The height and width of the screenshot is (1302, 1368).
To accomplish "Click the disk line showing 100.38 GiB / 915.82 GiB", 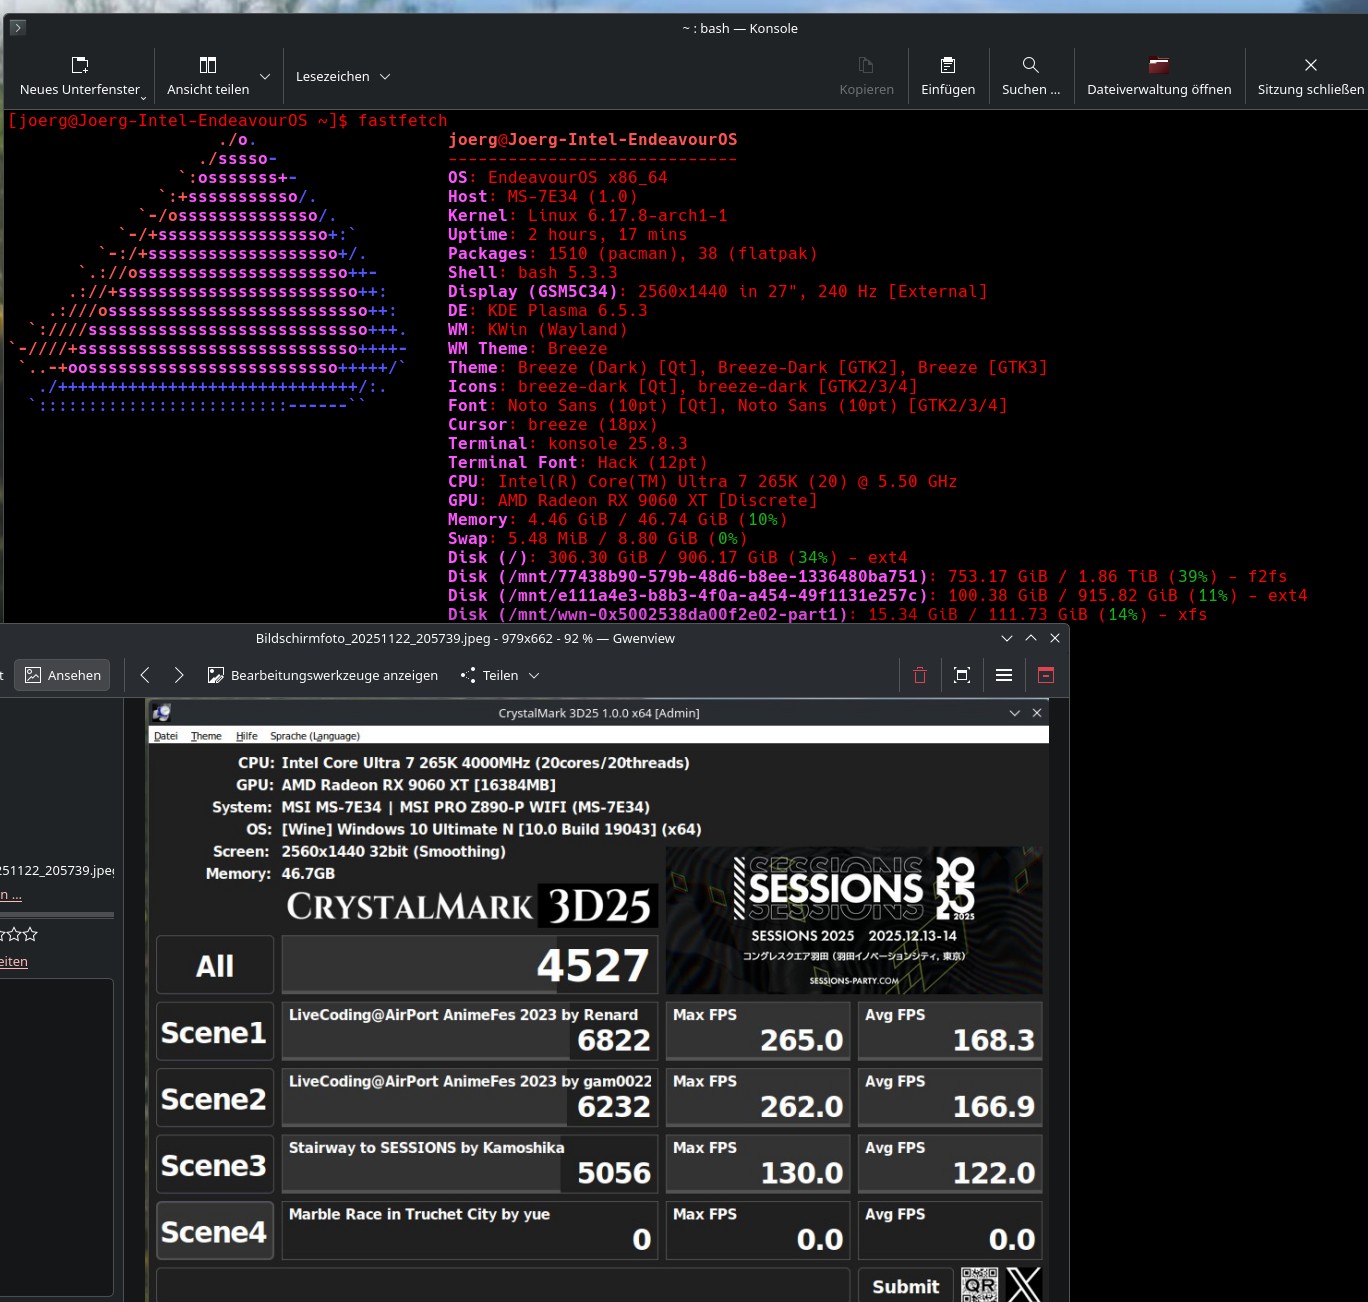I will tap(877, 596).
